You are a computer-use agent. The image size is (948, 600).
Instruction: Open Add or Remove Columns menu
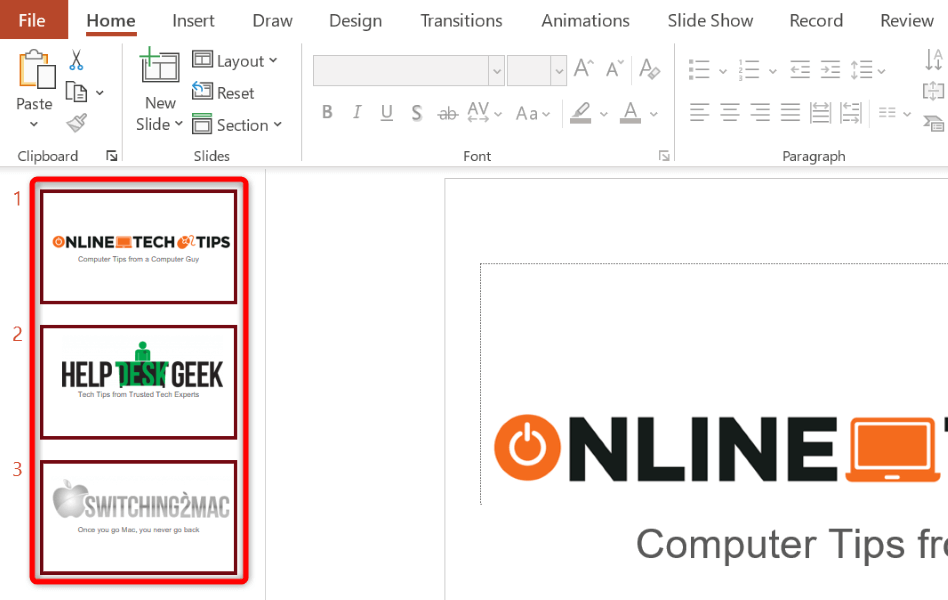pos(894,112)
